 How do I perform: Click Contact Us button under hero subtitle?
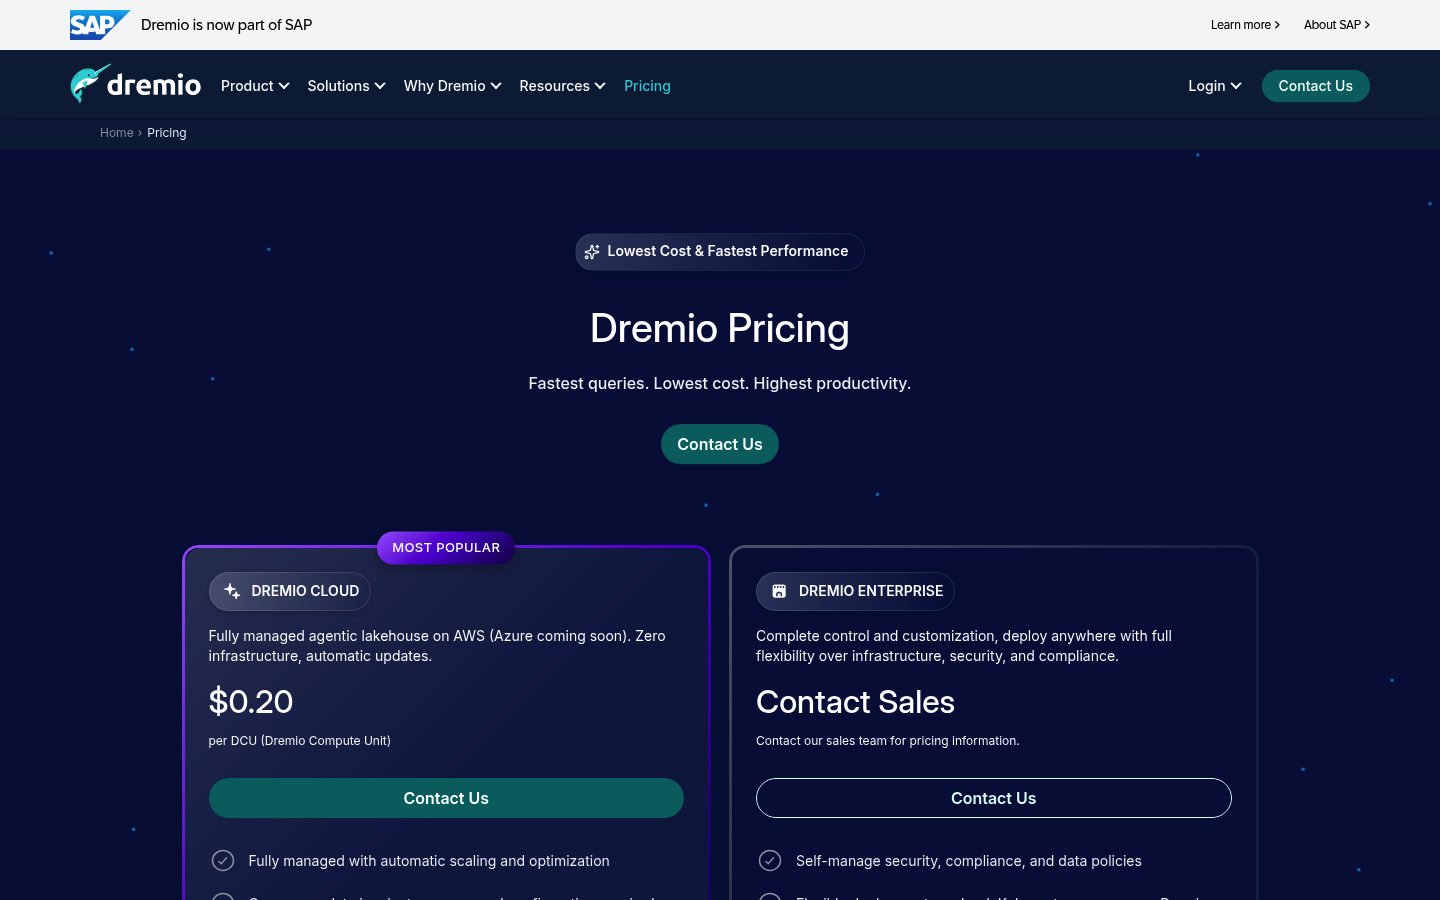click(x=720, y=444)
